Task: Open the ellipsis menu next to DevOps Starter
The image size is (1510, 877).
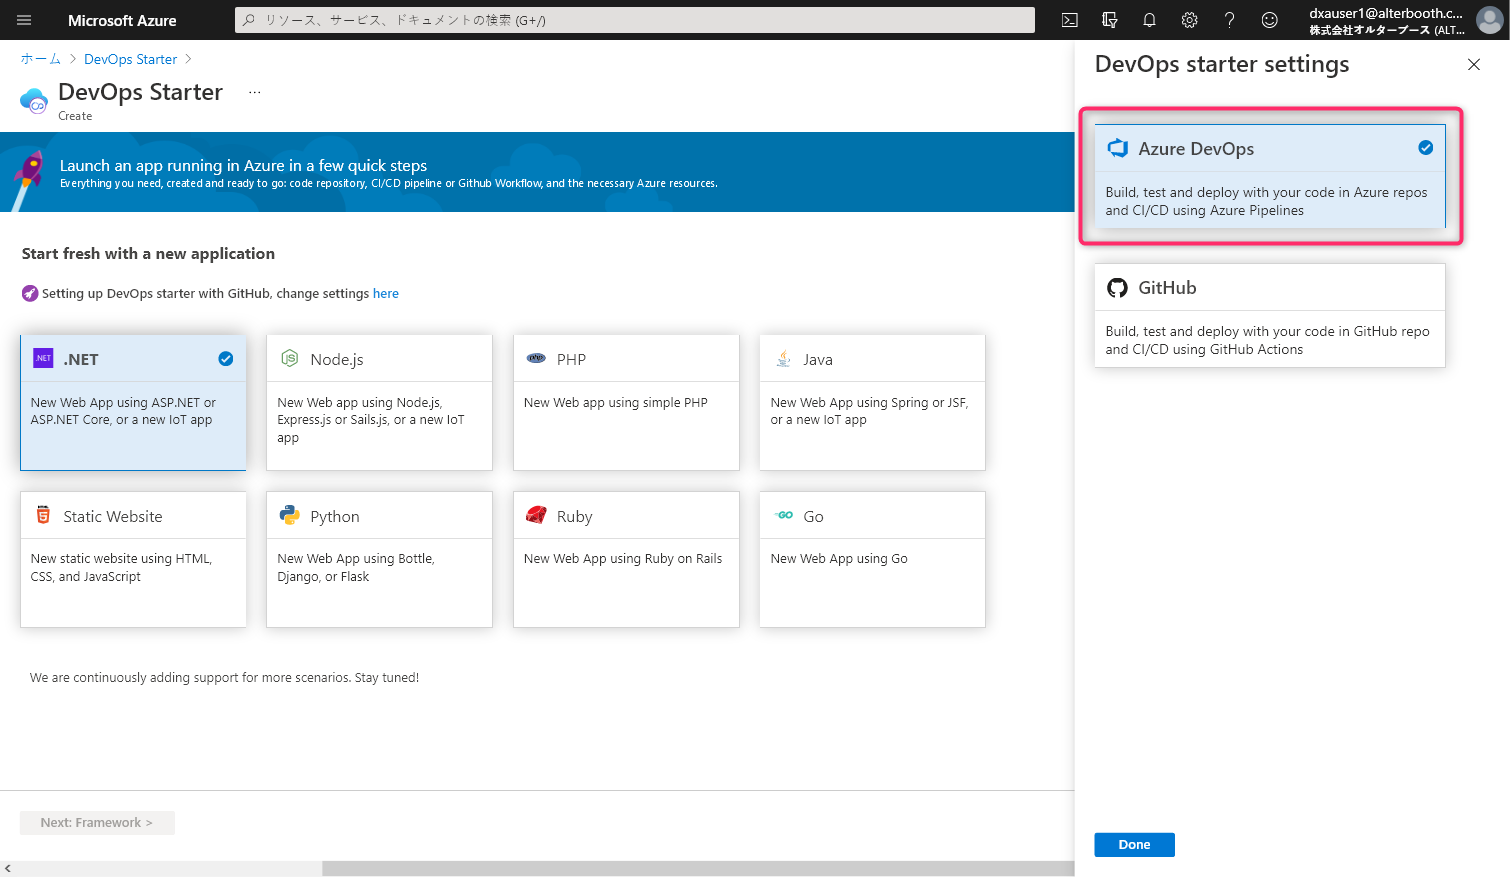Action: tap(255, 92)
